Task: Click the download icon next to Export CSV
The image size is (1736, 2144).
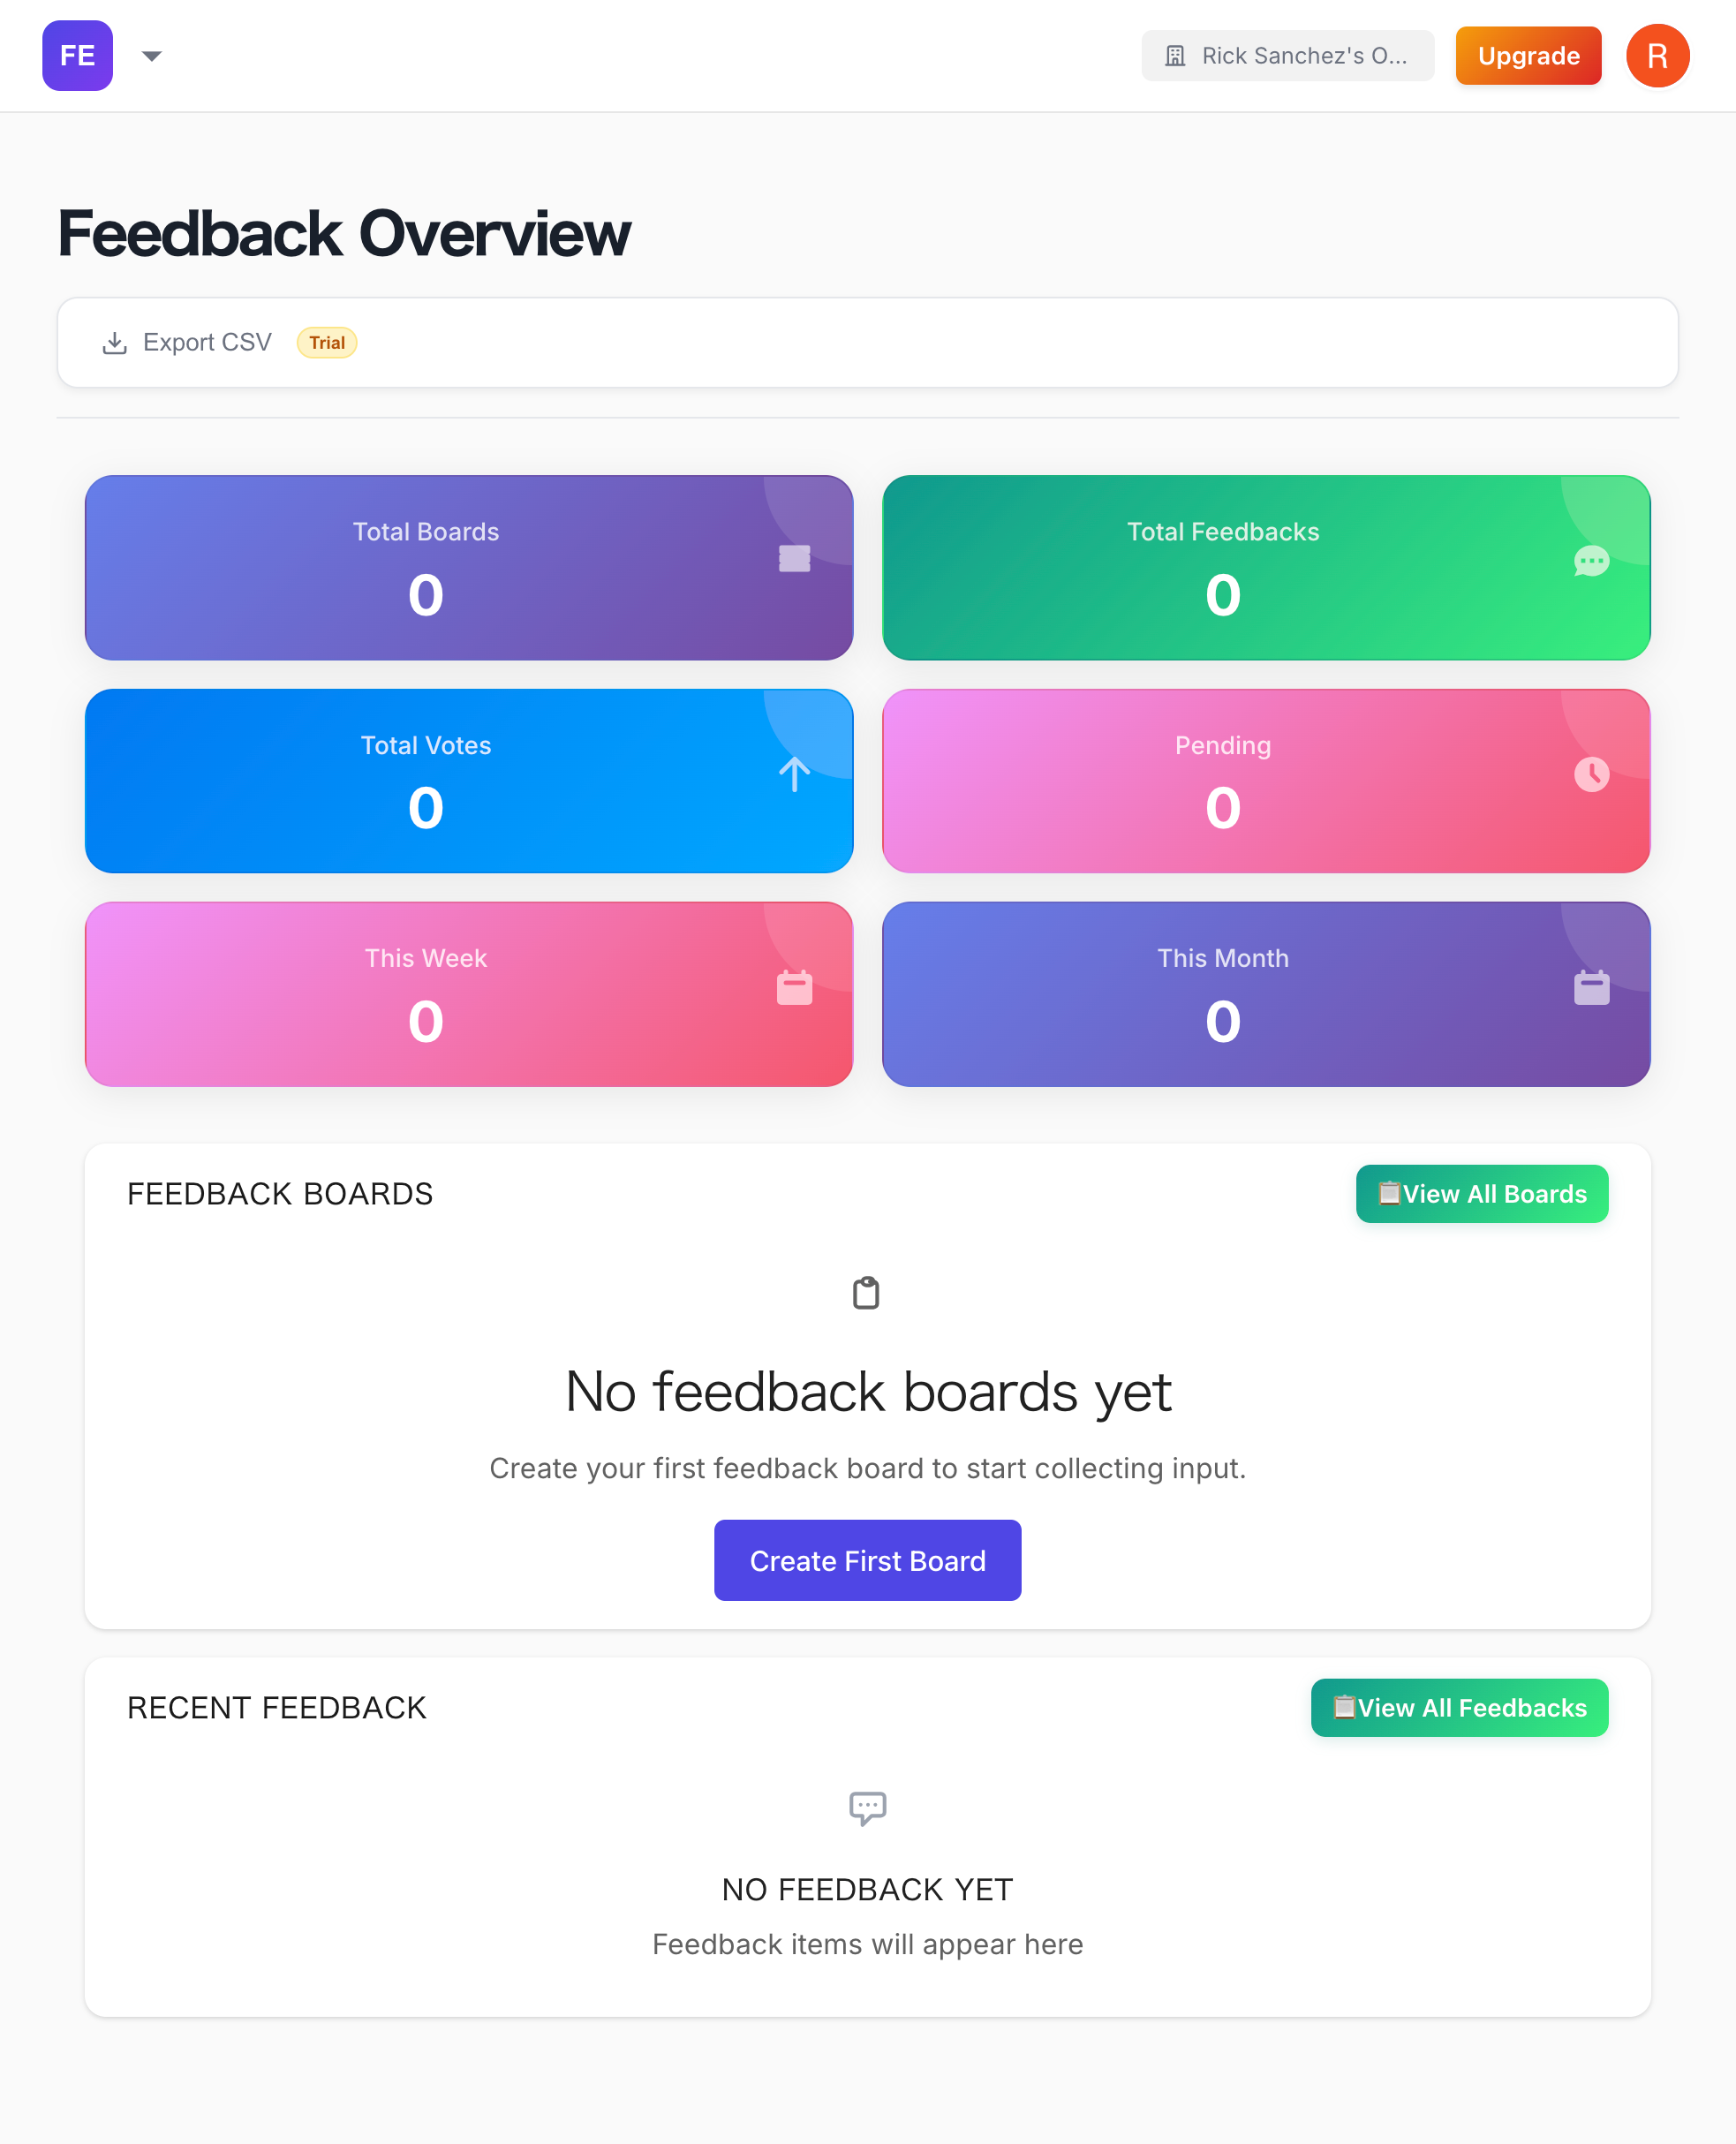Action: [x=115, y=342]
